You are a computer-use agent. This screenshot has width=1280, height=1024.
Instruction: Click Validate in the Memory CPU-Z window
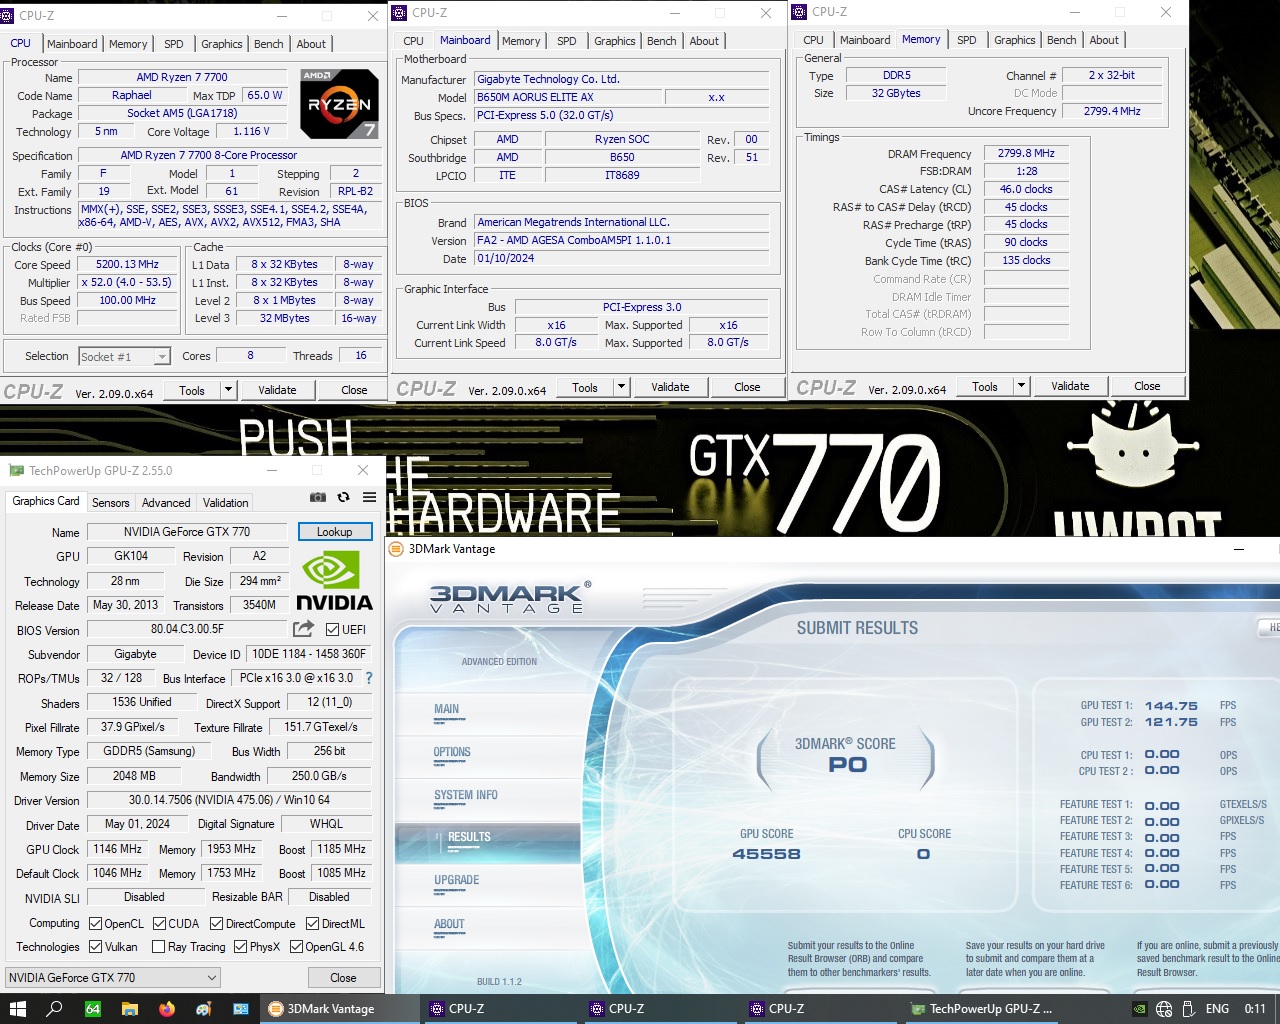point(1070,386)
